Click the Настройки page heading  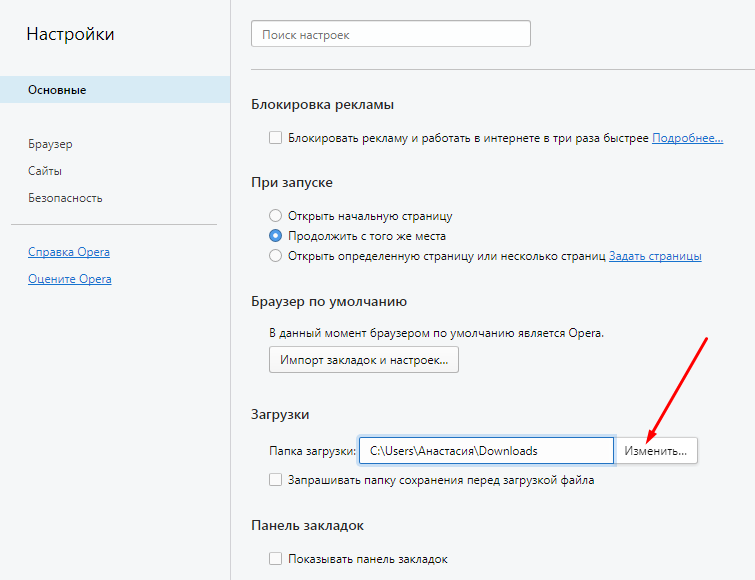70,34
